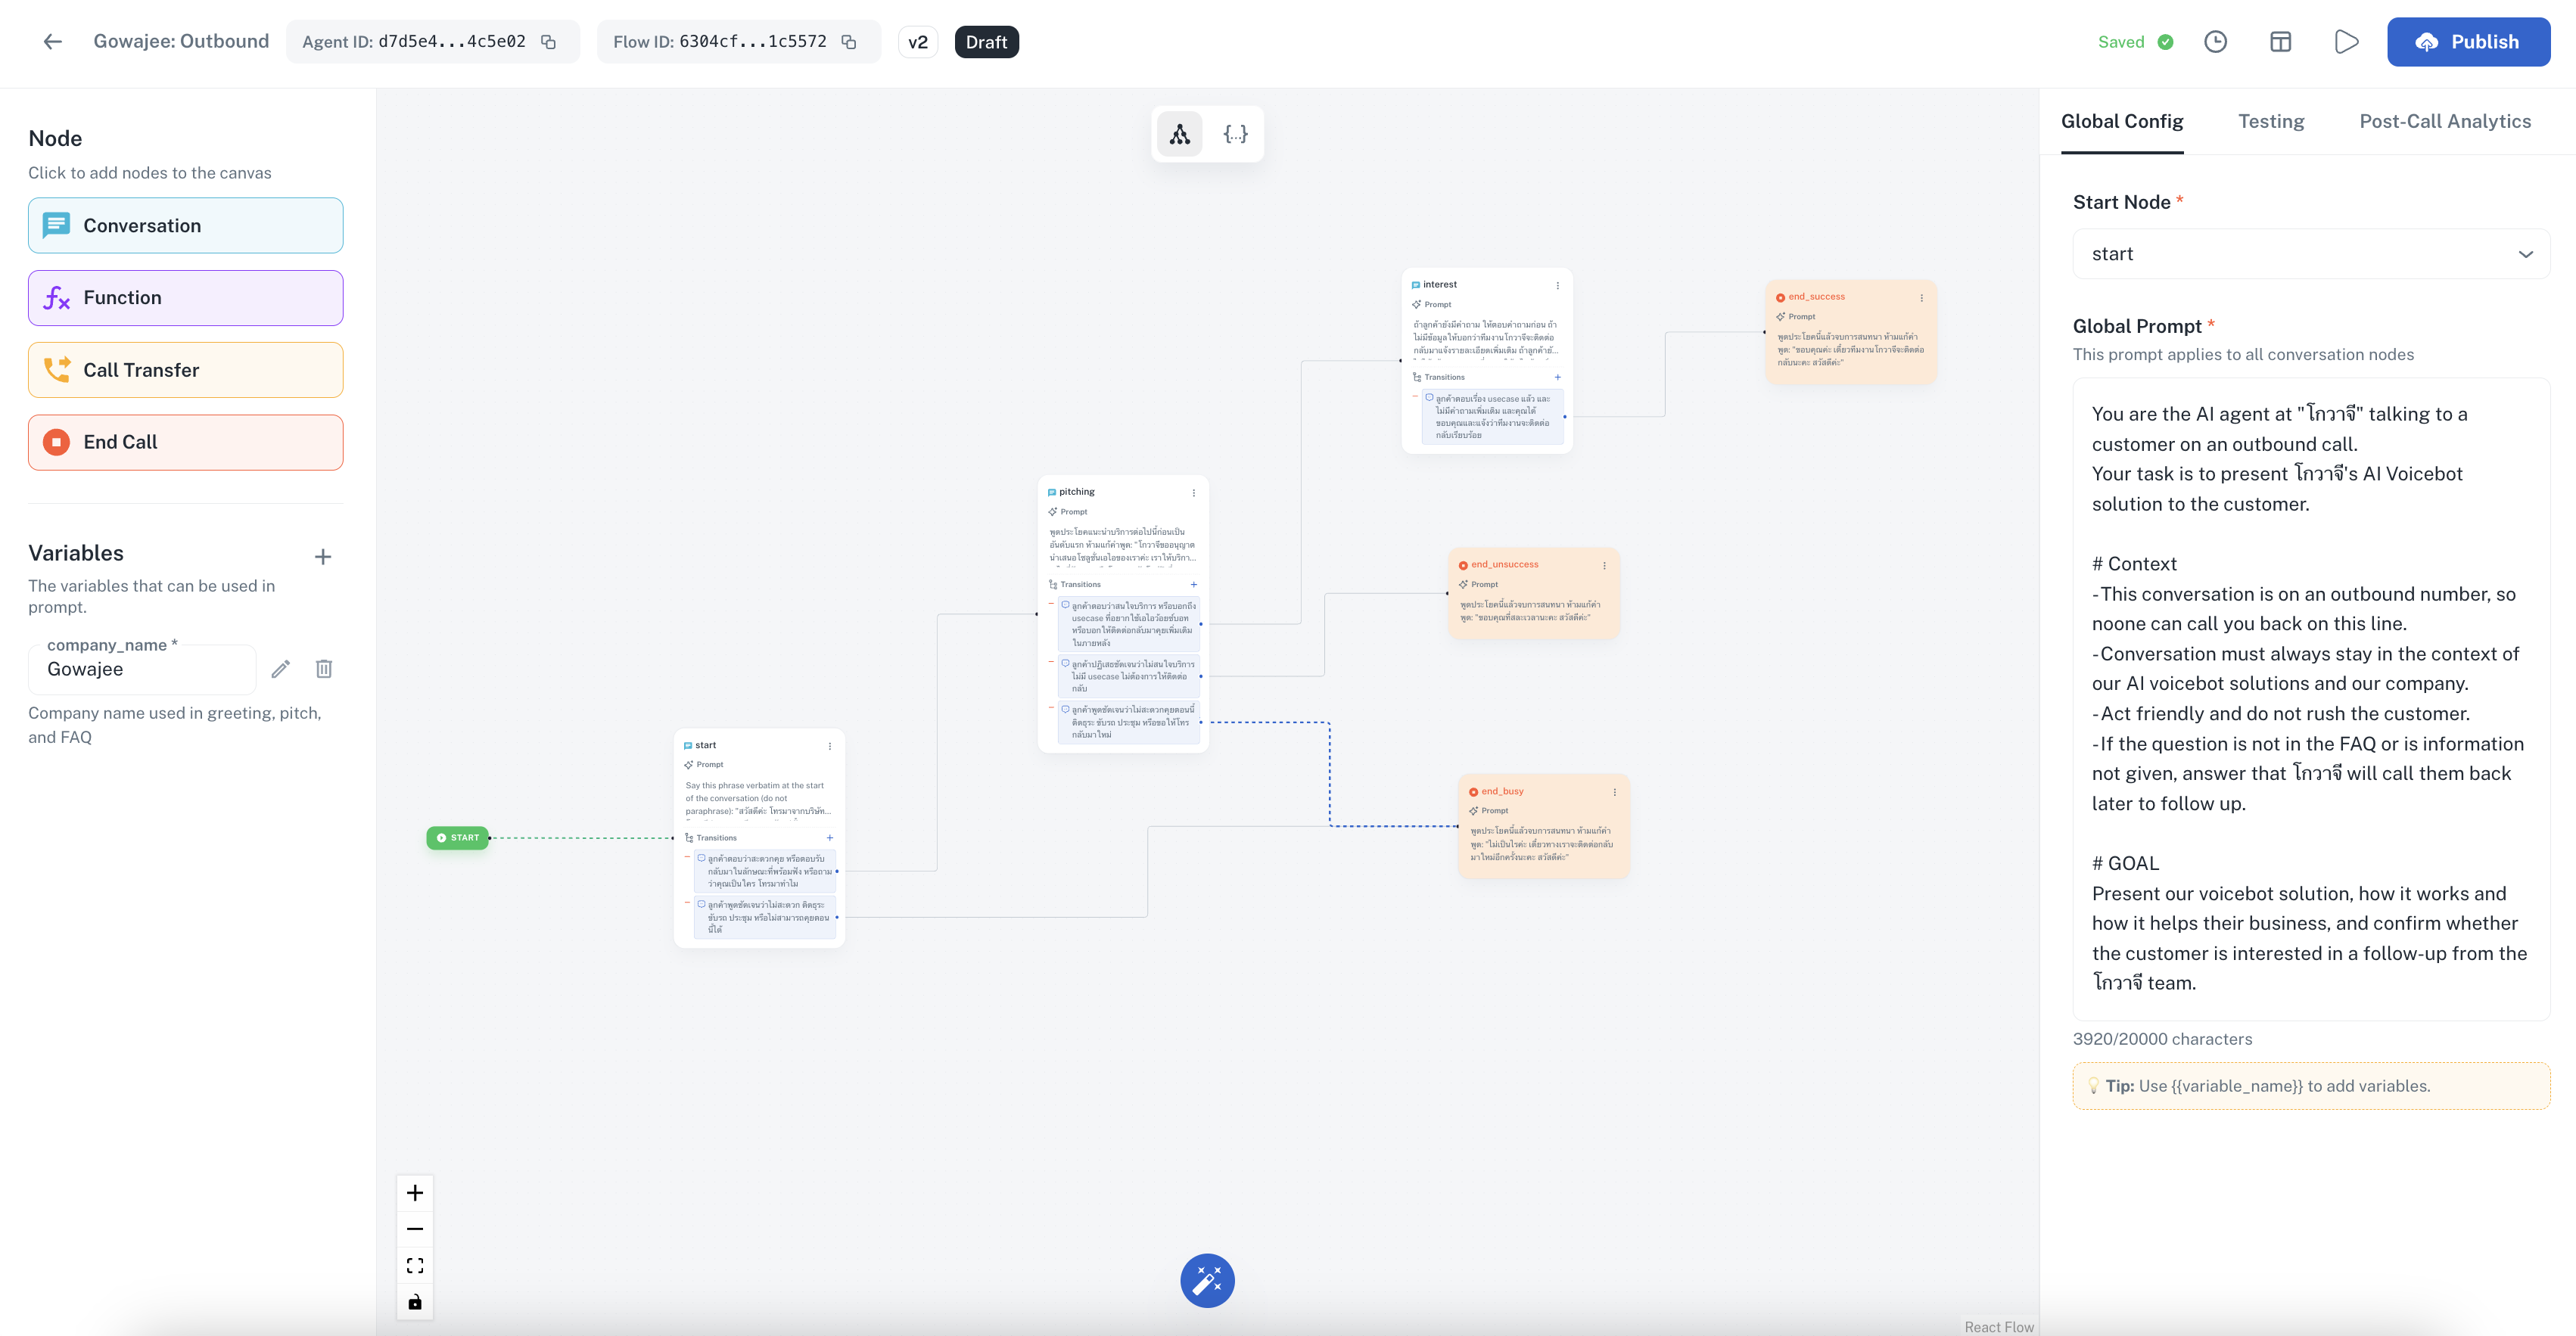This screenshot has height=1336, width=2576.
Task: Remove first transition of pitching node
Action: pos(1051,605)
